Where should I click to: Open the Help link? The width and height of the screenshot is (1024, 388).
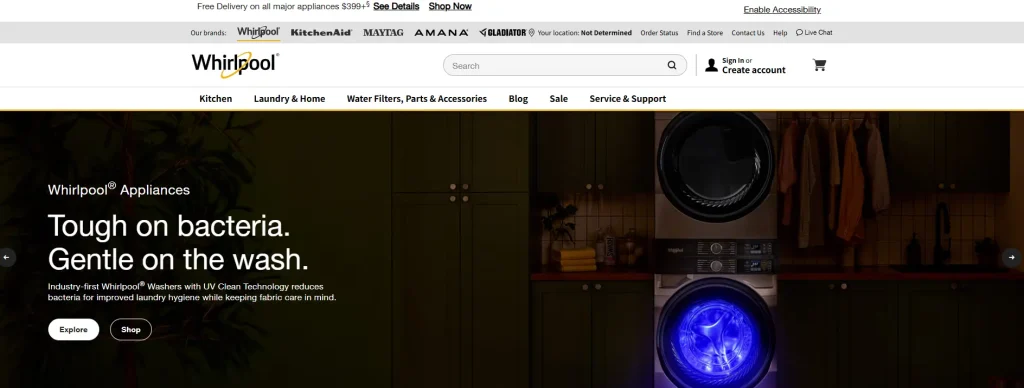pos(780,33)
